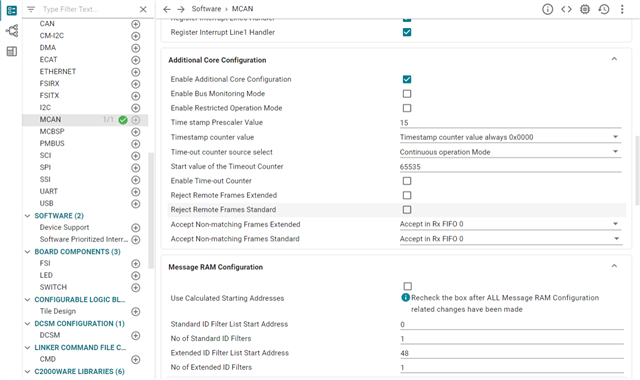
Task: Open the info icon in top toolbar
Action: point(547,9)
